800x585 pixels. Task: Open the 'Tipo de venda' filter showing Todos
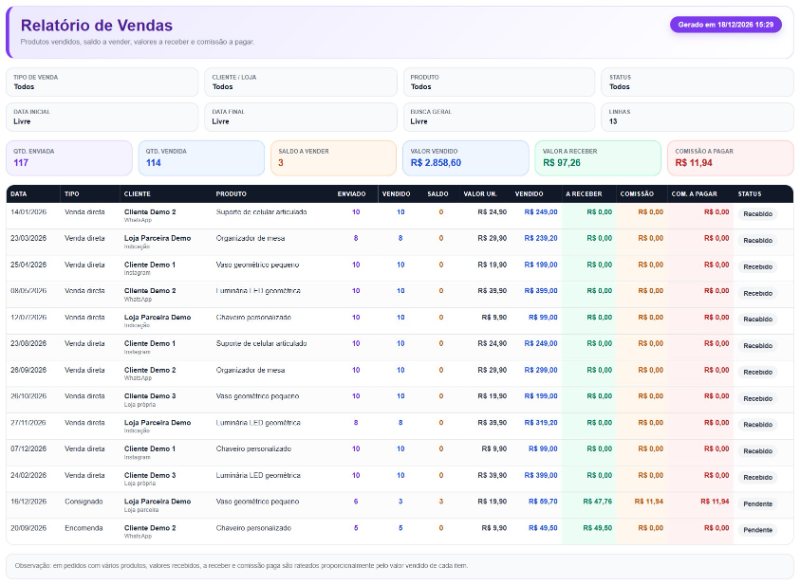[102, 82]
